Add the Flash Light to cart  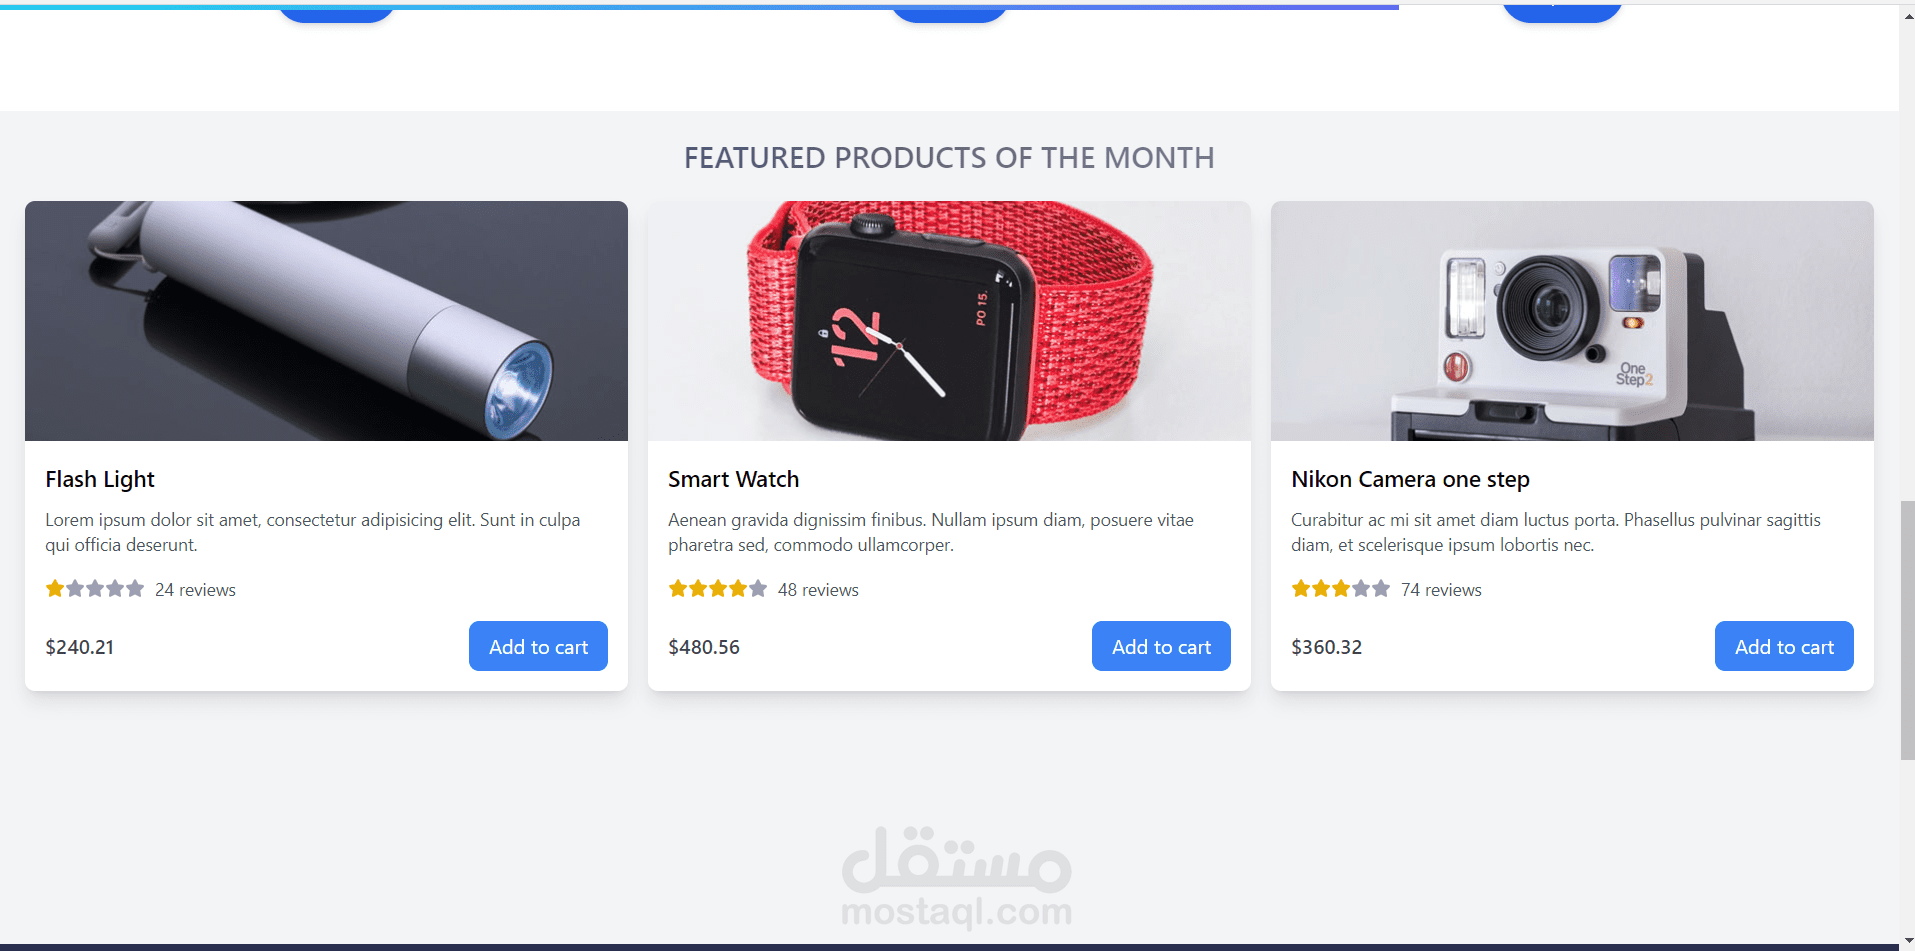click(x=538, y=646)
